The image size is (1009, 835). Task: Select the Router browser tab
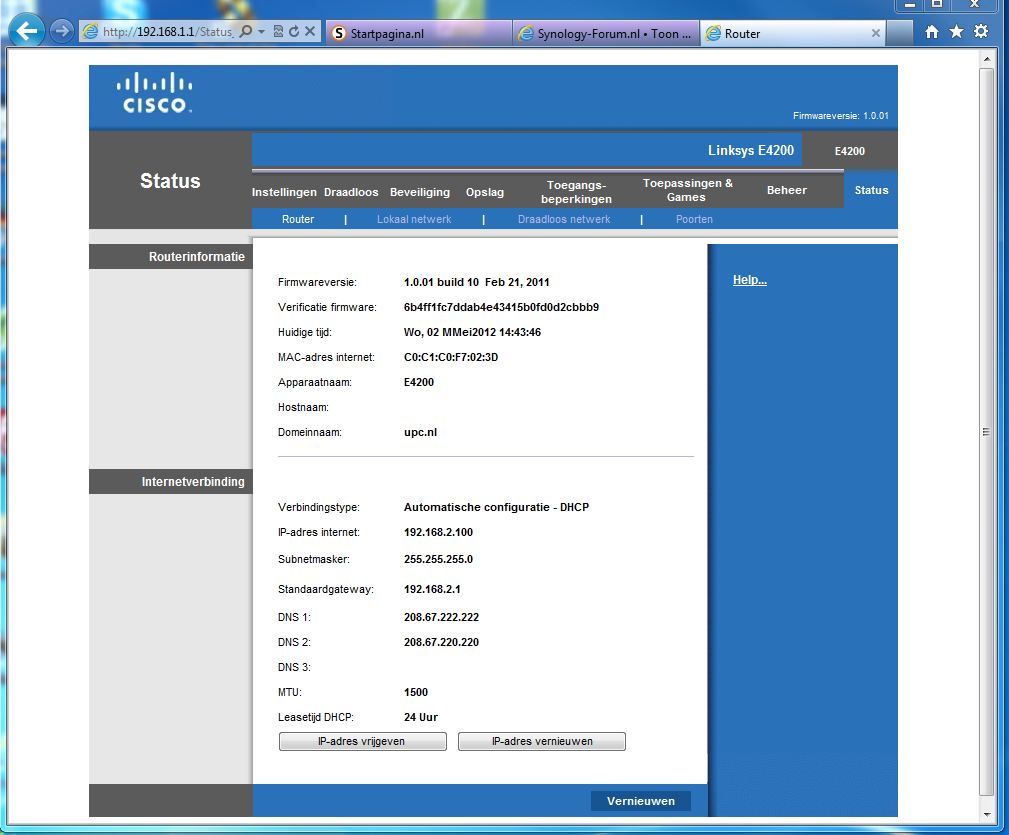coord(791,33)
